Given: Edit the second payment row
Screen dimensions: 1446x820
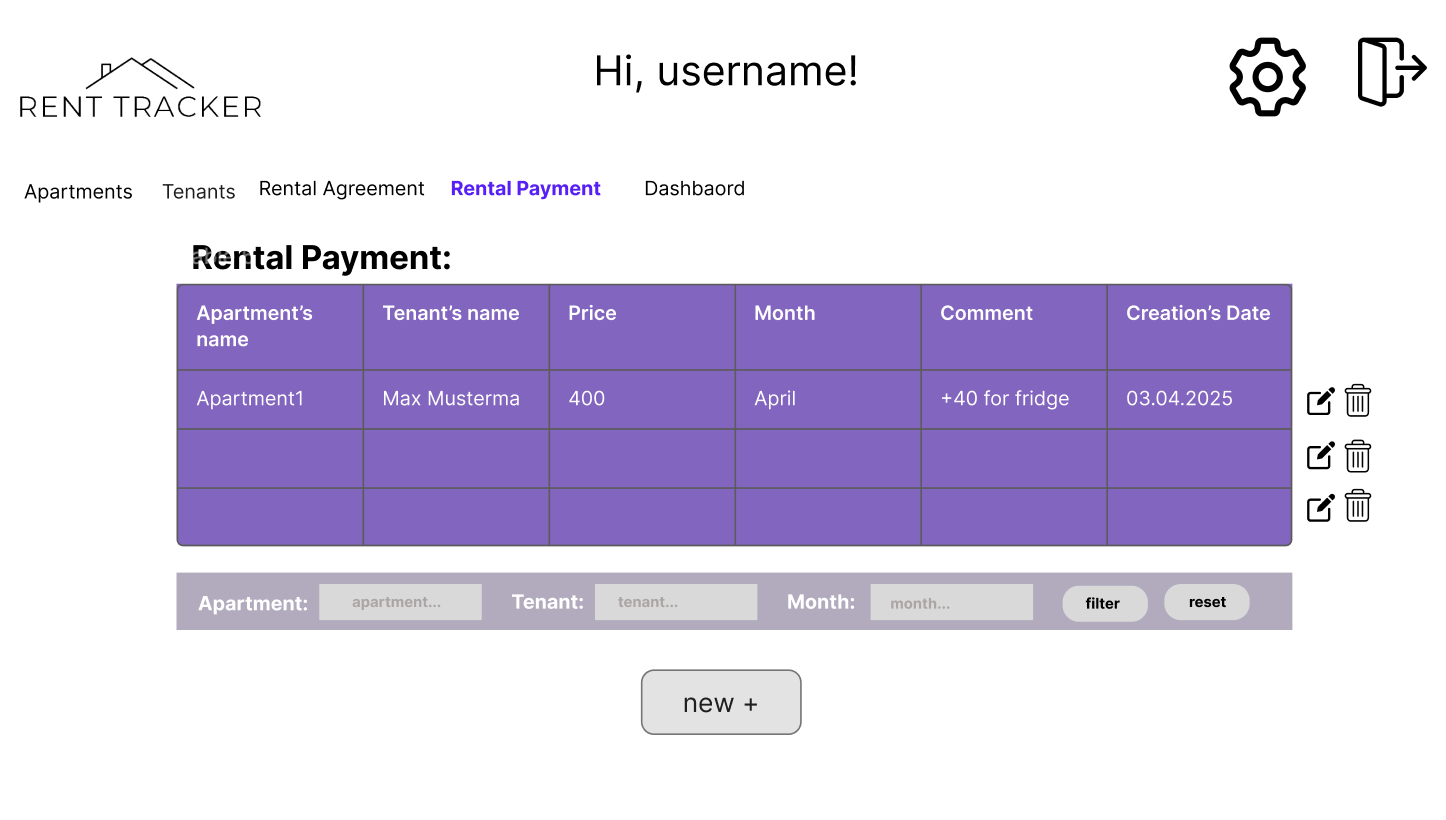Looking at the screenshot, I should click(1319, 455).
